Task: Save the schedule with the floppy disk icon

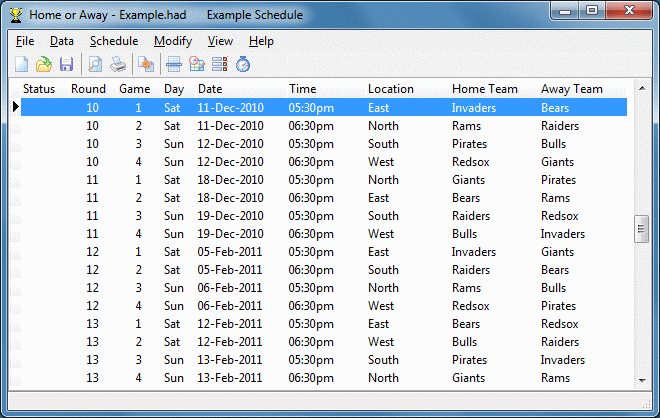Action: tap(67, 64)
